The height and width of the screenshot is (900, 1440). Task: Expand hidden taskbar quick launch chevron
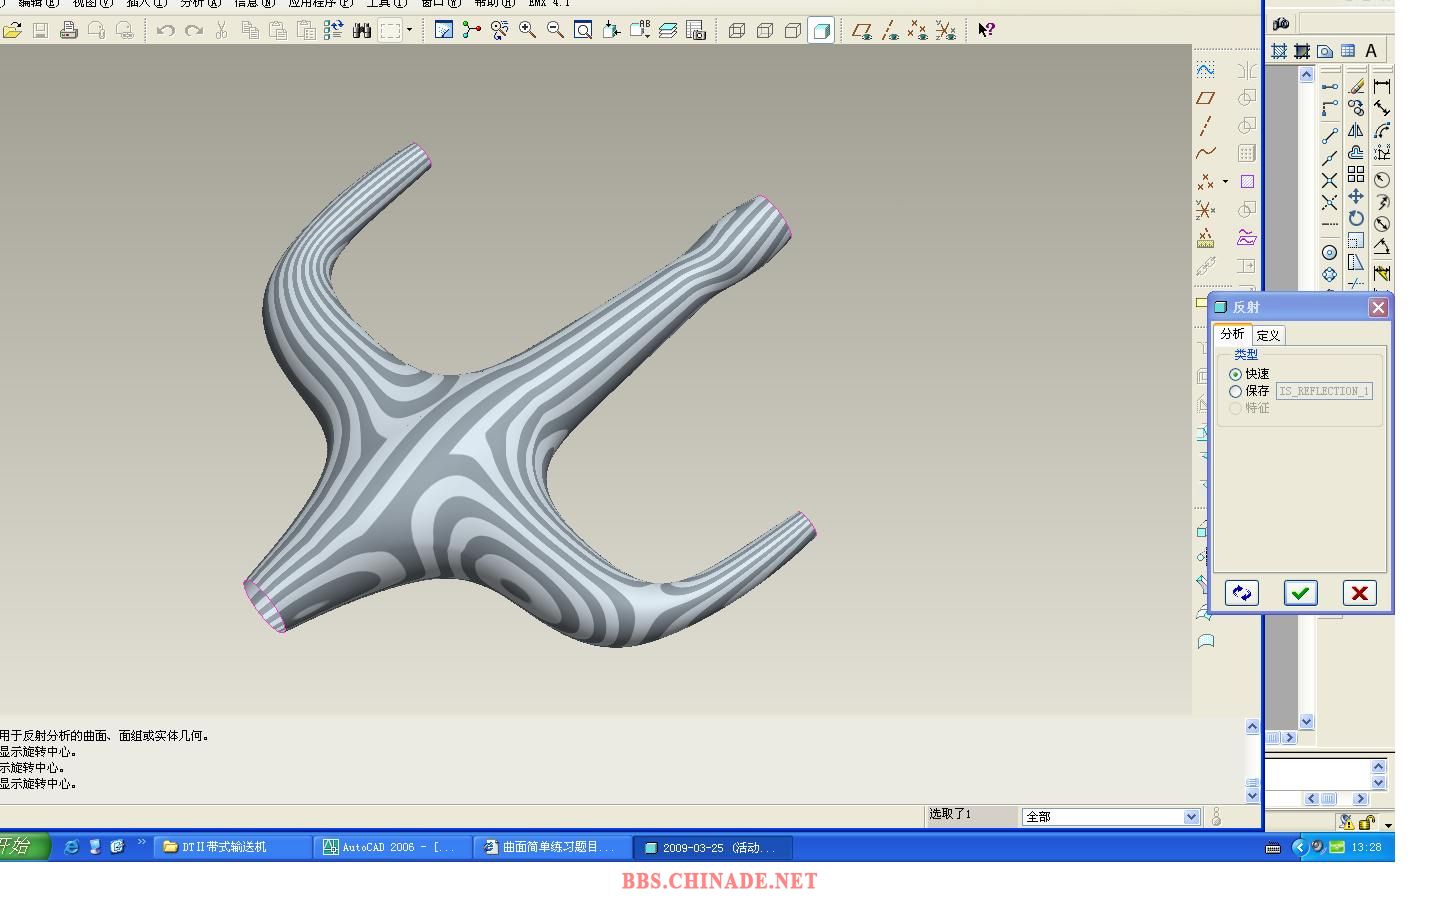pos(141,843)
